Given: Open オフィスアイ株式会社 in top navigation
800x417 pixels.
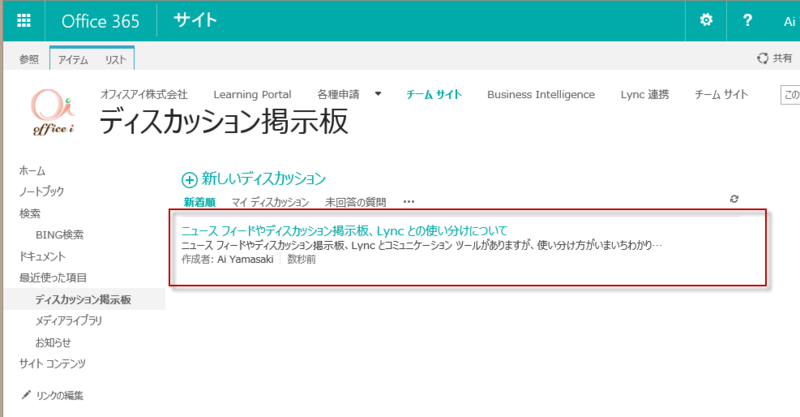Looking at the screenshot, I should [144, 94].
